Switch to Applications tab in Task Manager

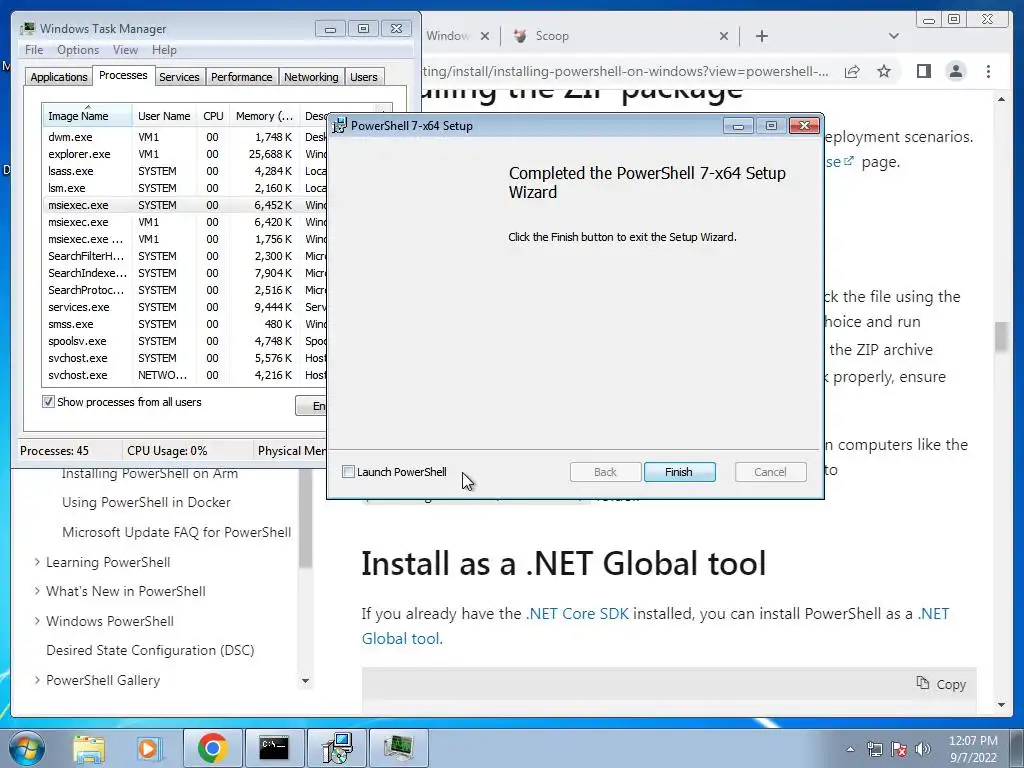[59, 77]
